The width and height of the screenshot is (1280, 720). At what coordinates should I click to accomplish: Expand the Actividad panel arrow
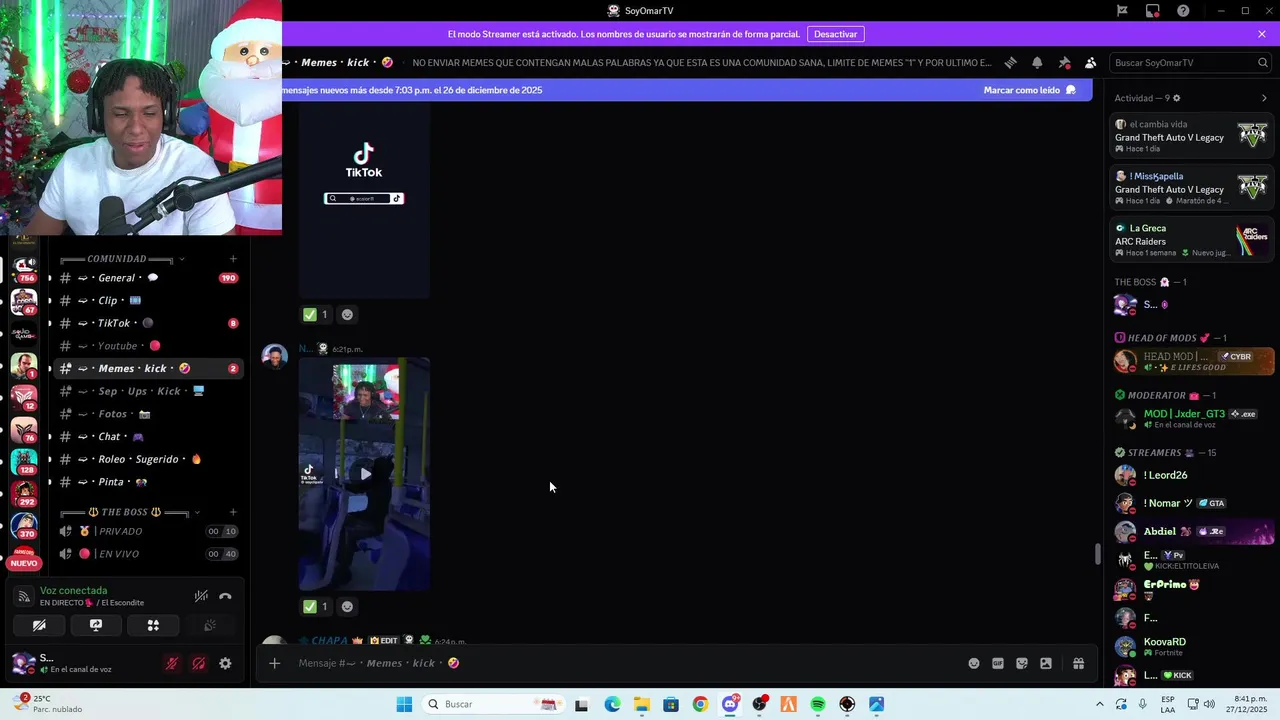click(1264, 98)
